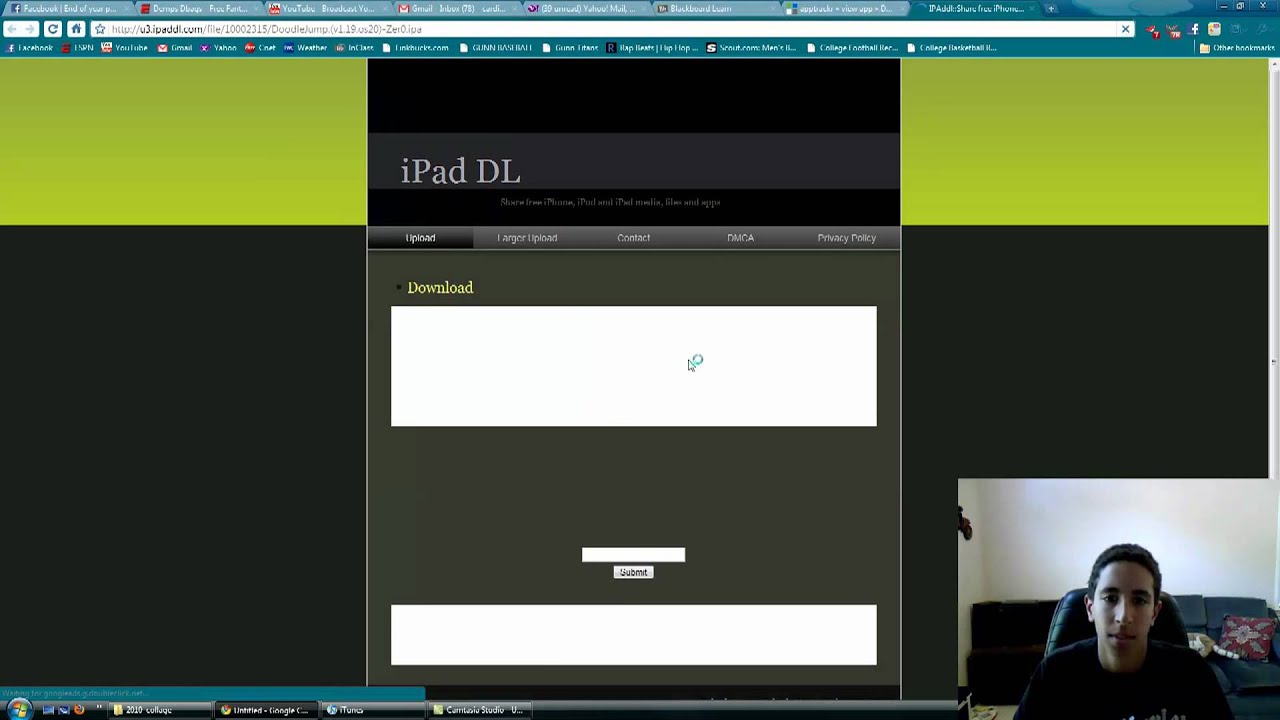Open the Gunn Titans bookmark

(570, 48)
